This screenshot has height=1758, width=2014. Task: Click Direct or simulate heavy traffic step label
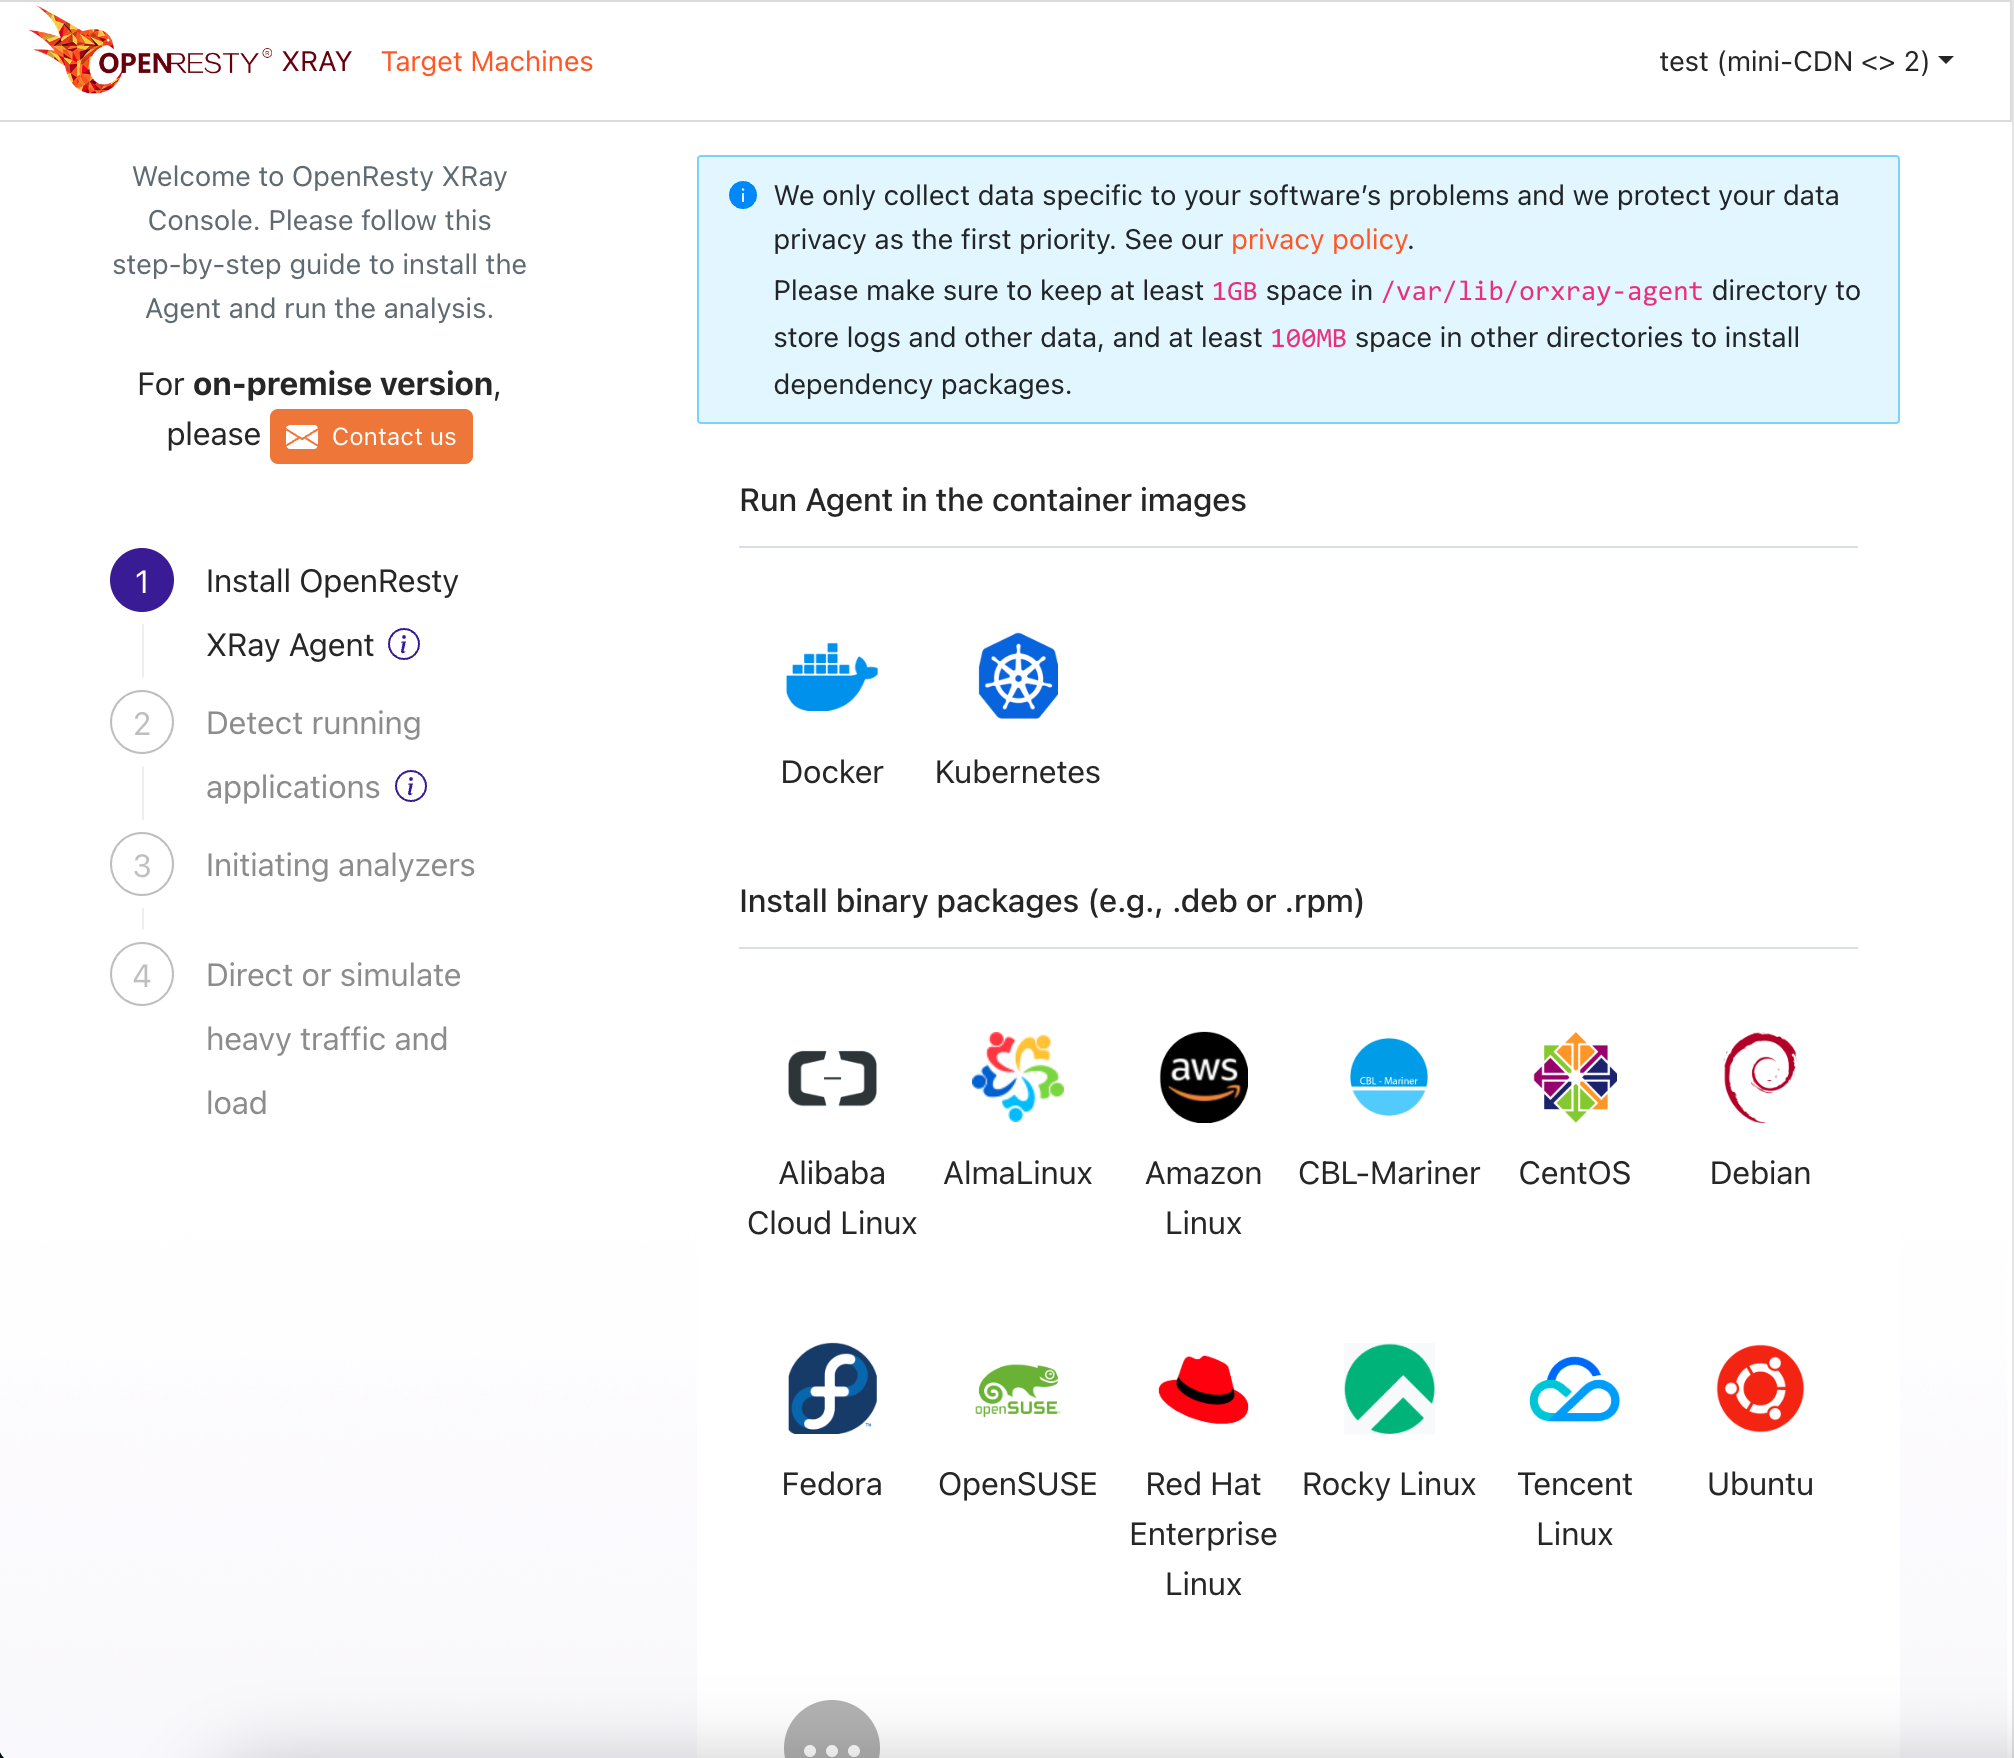click(333, 1039)
